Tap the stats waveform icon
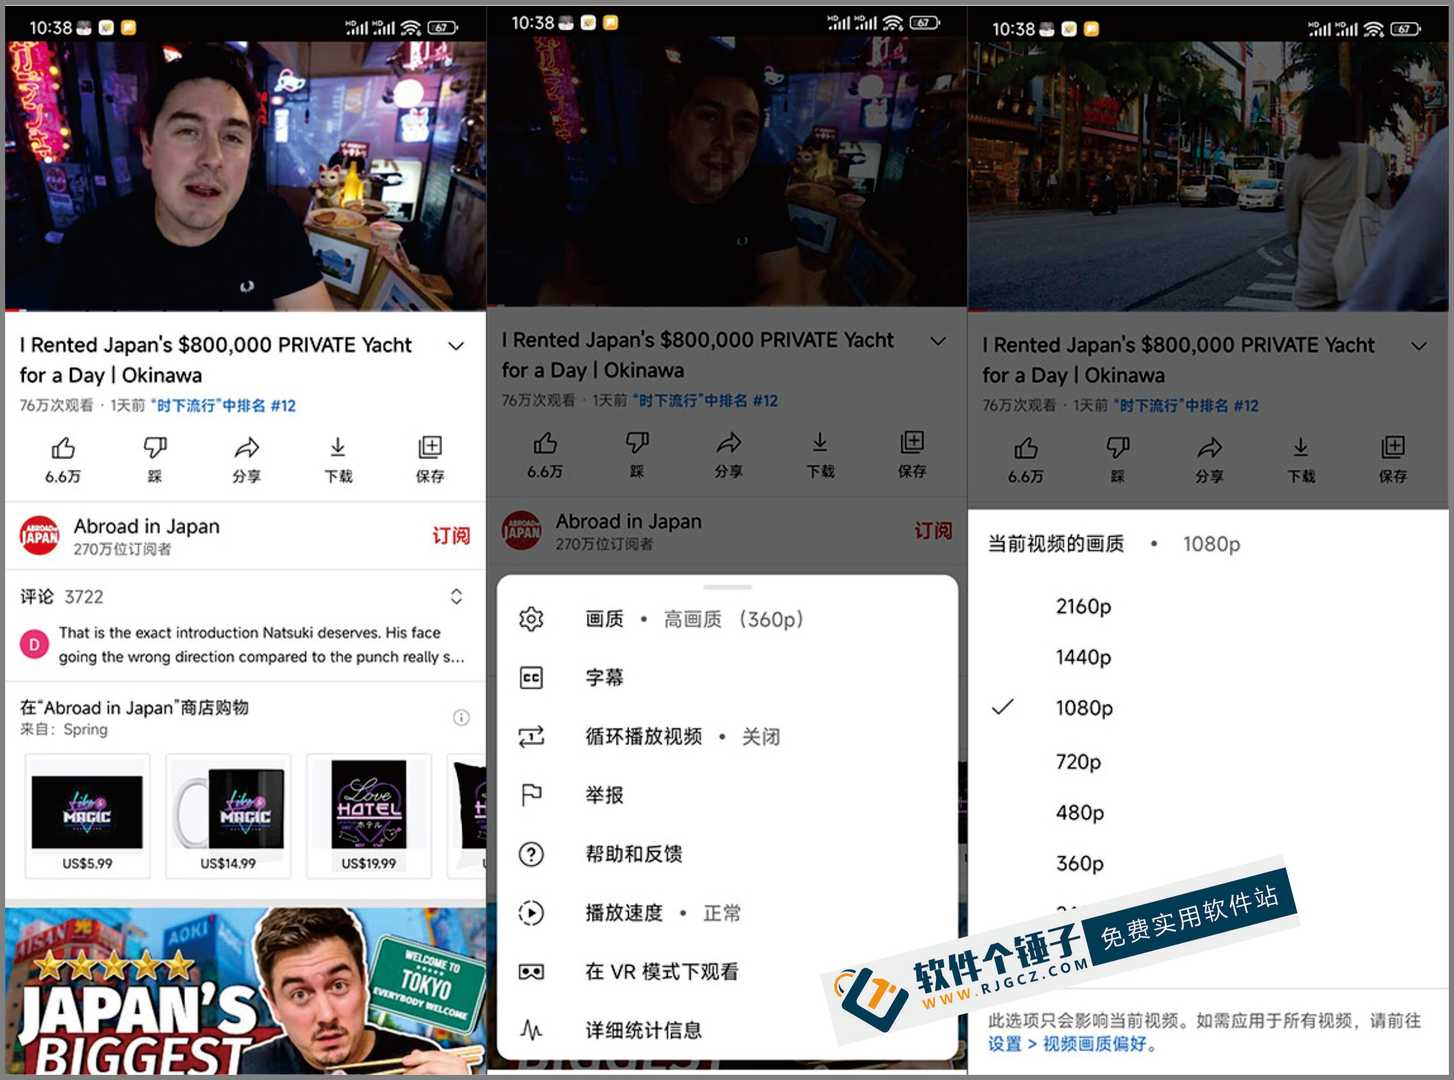 [531, 1030]
